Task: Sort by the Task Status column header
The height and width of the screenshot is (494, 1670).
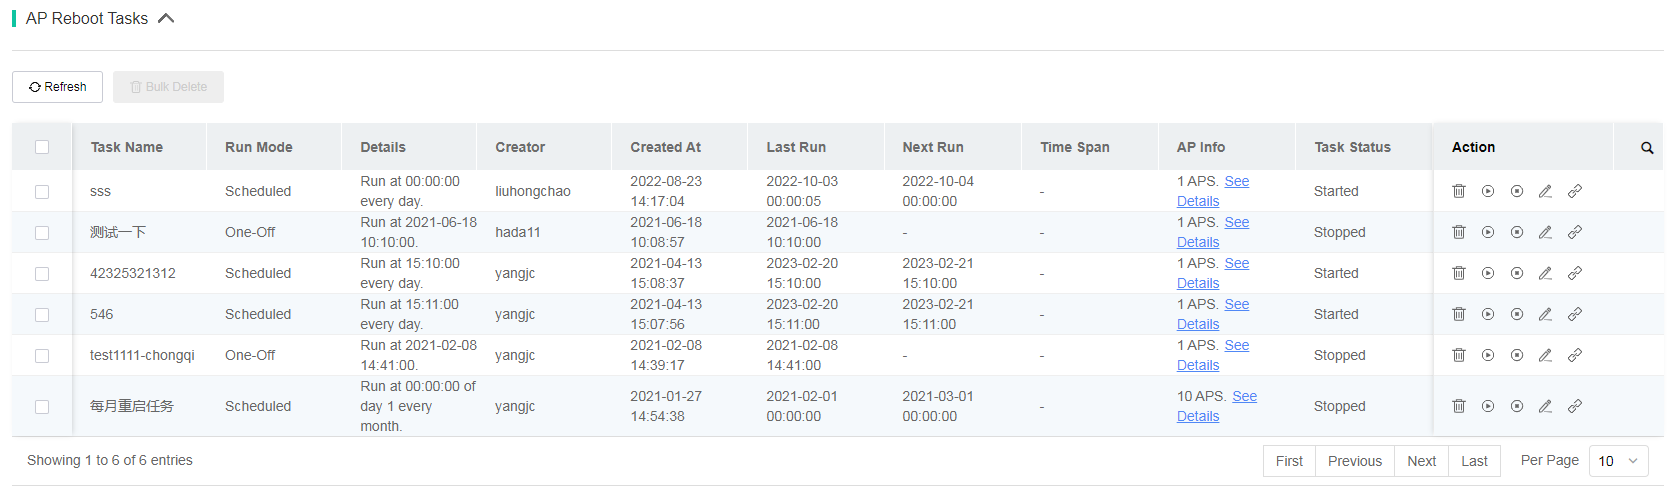Action: point(1352,147)
